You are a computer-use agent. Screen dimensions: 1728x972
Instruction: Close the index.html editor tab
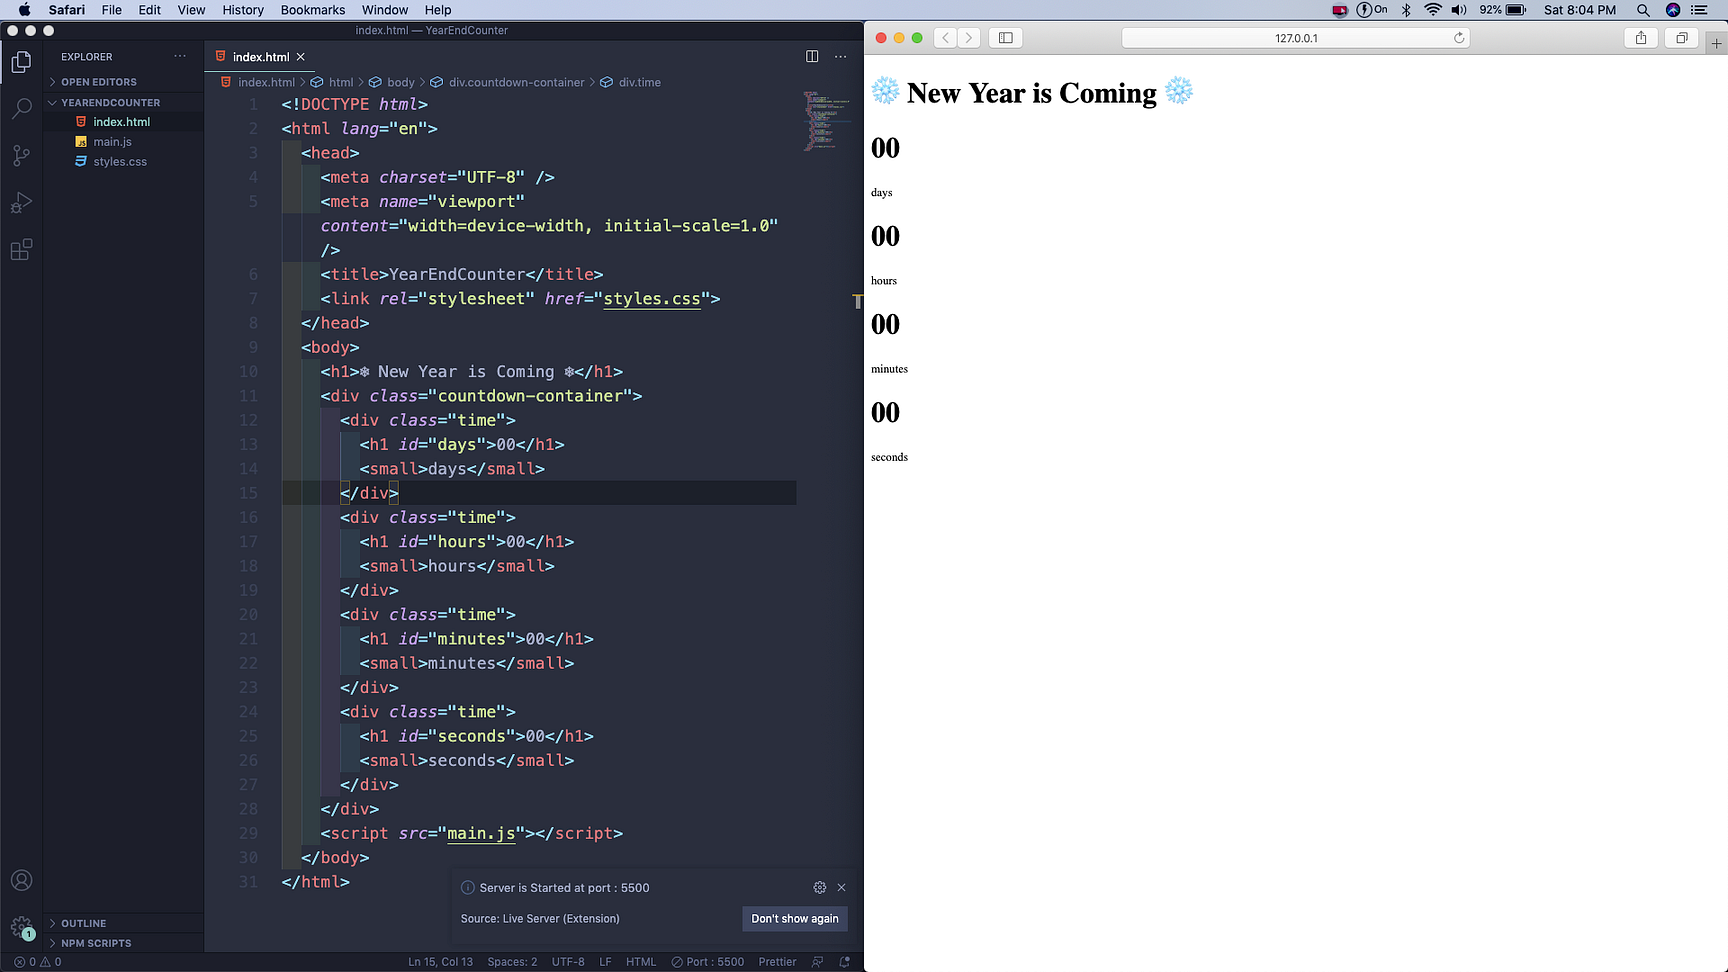(300, 57)
